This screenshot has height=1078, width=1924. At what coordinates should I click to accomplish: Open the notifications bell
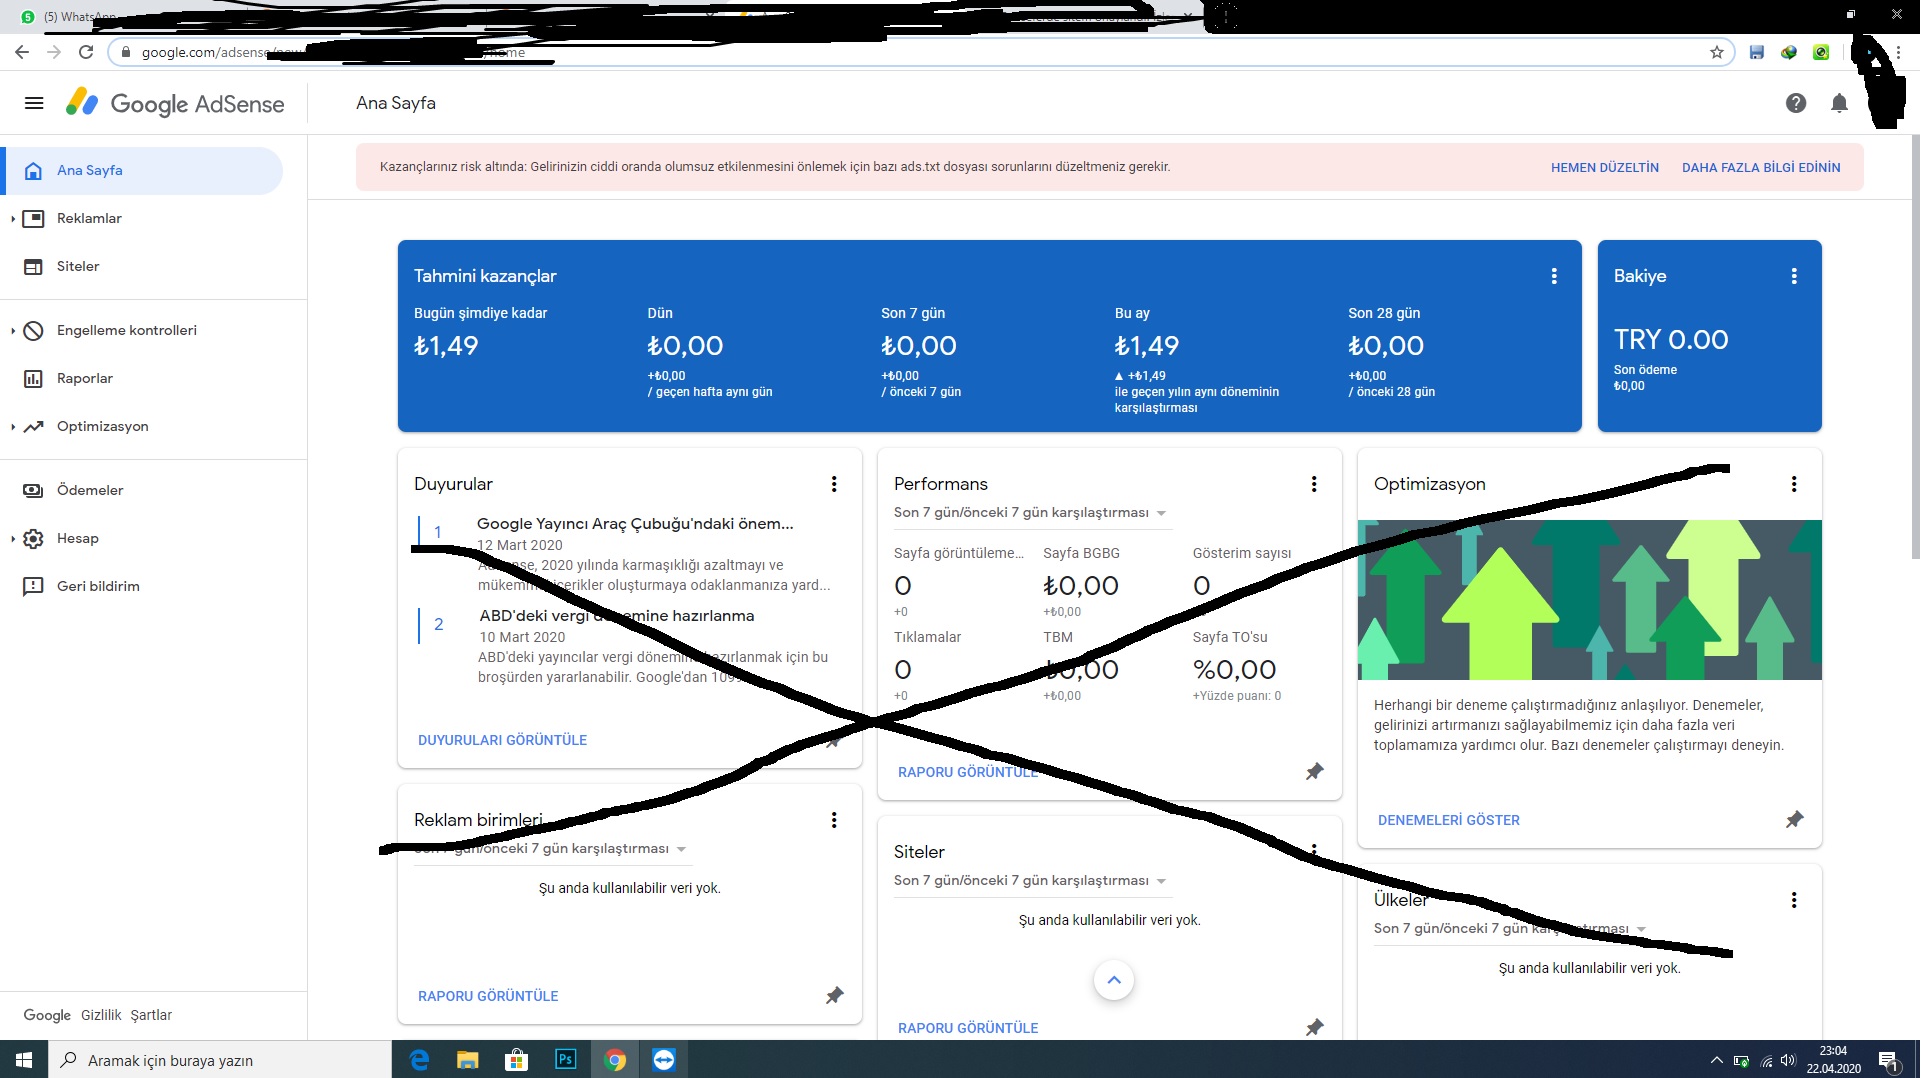point(1839,103)
